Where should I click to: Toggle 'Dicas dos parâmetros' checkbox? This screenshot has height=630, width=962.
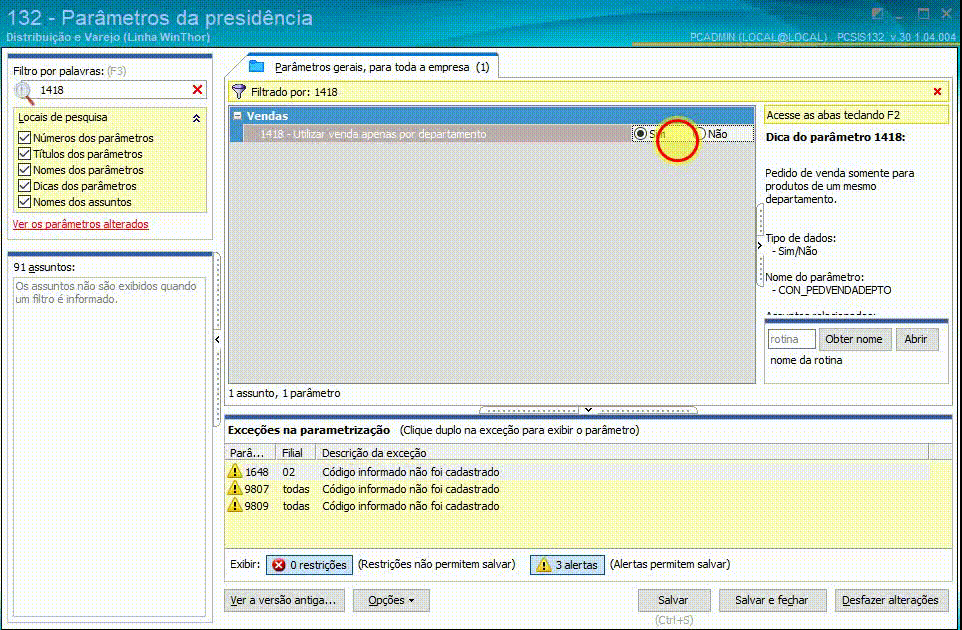tap(25, 185)
